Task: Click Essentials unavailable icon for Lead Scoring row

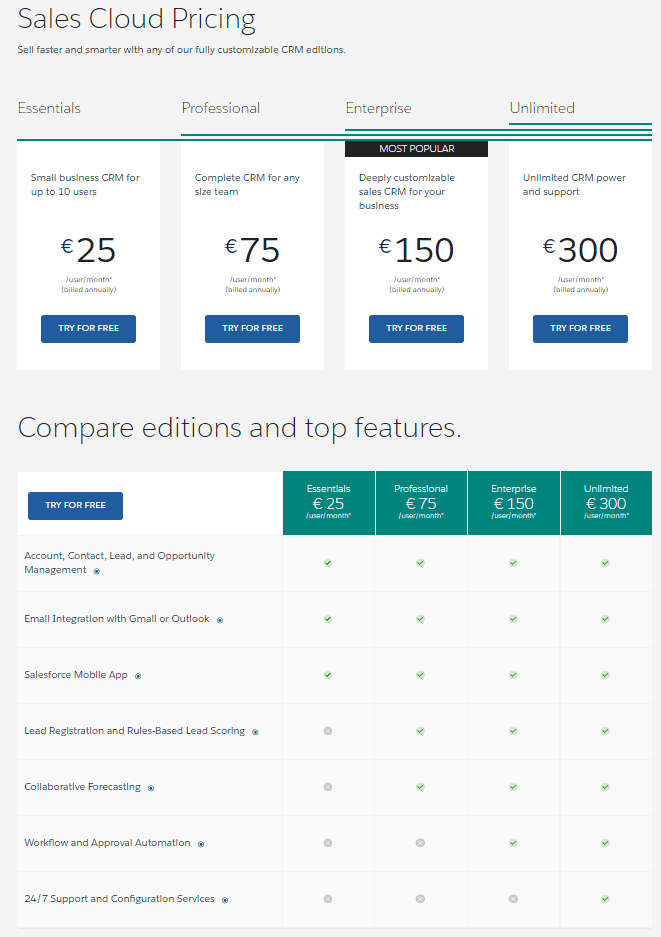Action: pos(328,731)
